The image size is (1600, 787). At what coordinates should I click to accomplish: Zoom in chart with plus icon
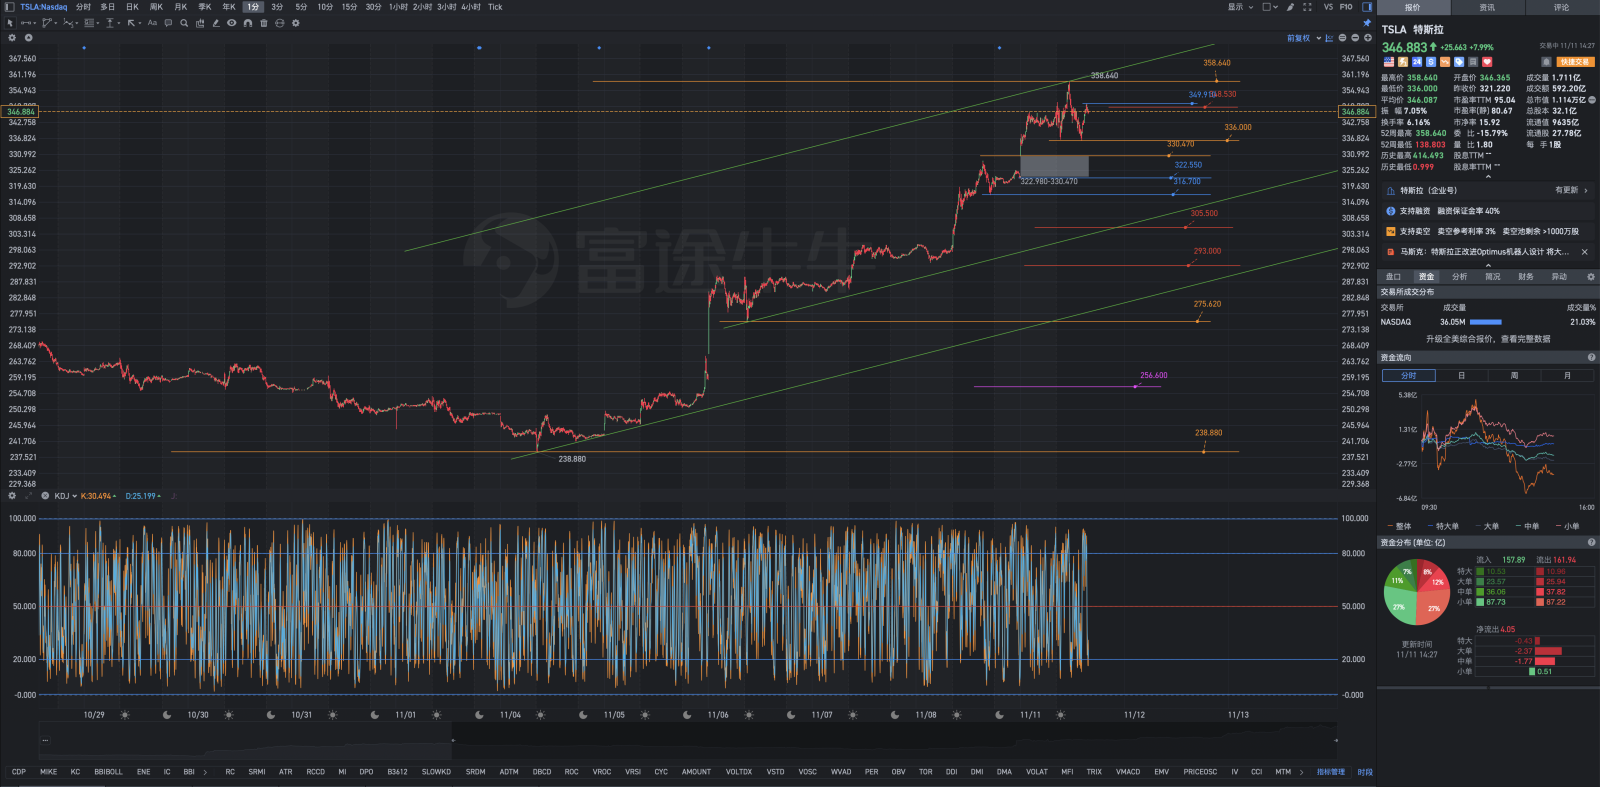[1368, 38]
